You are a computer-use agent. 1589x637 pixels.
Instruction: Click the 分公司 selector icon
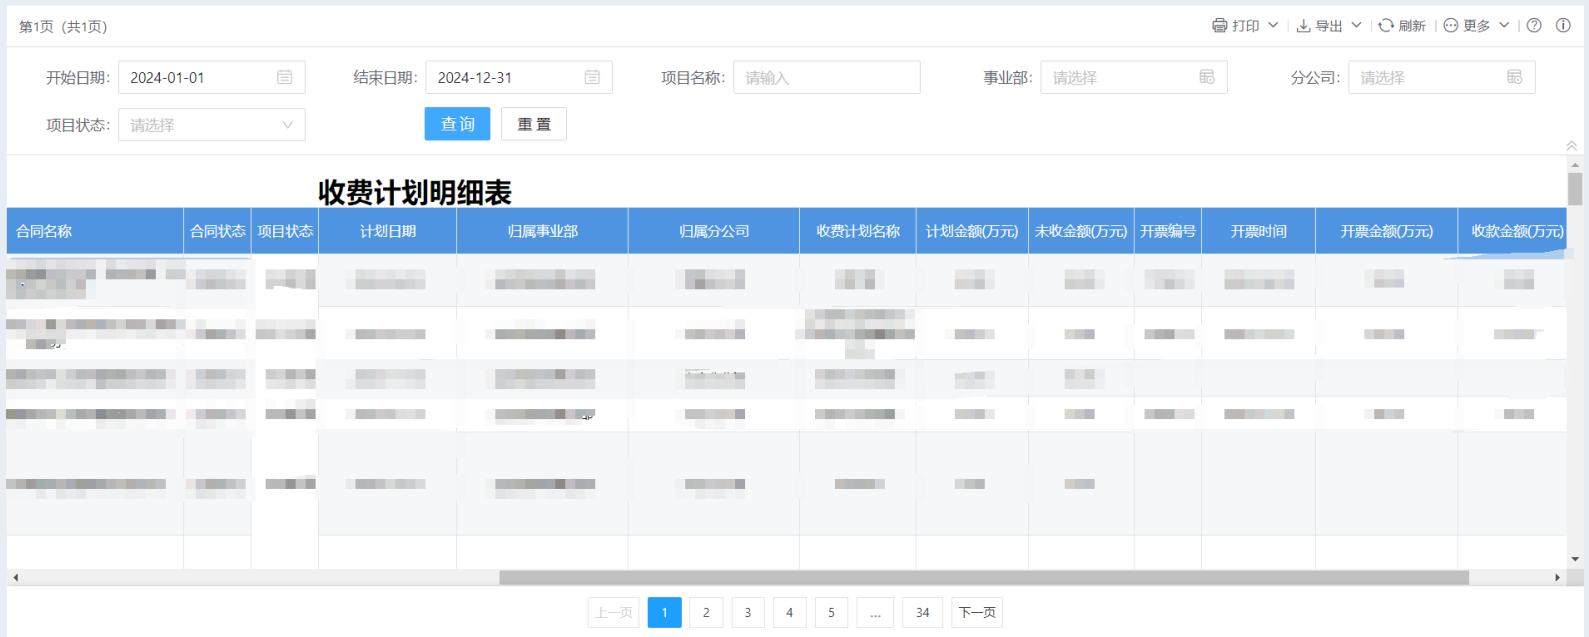pos(1514,77)
